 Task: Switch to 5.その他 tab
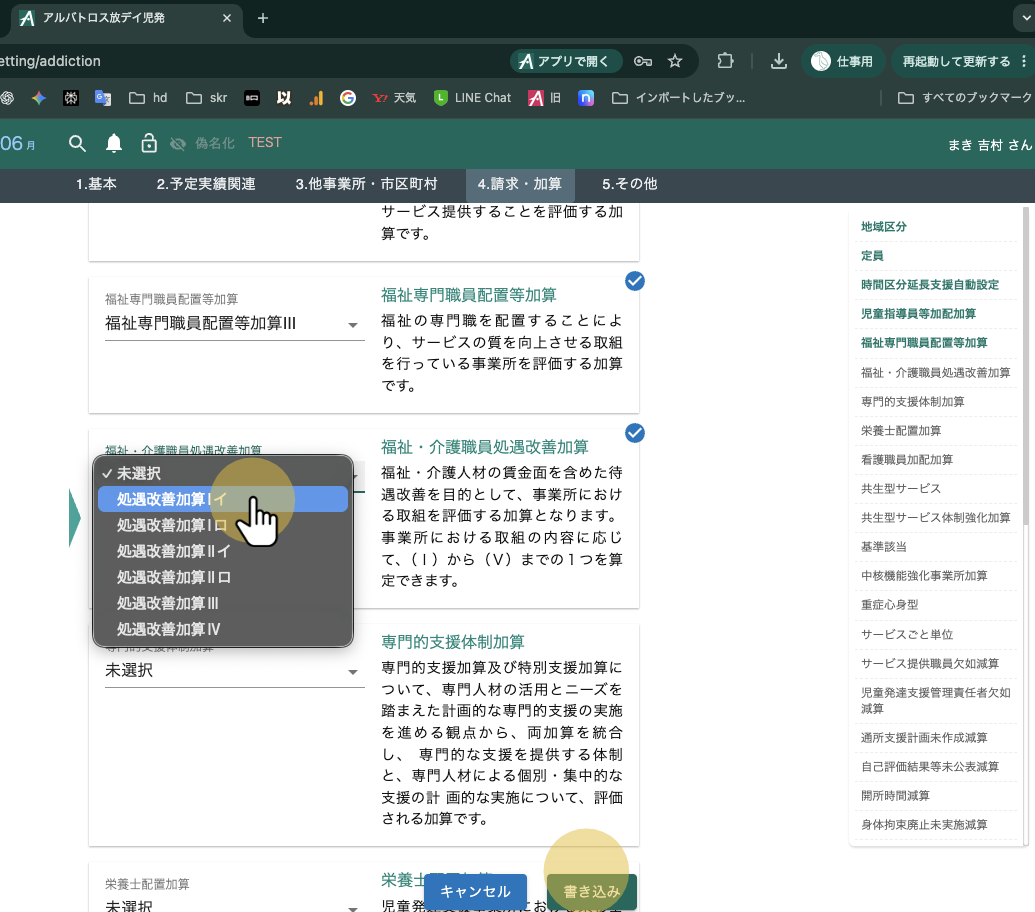point(629,184)
